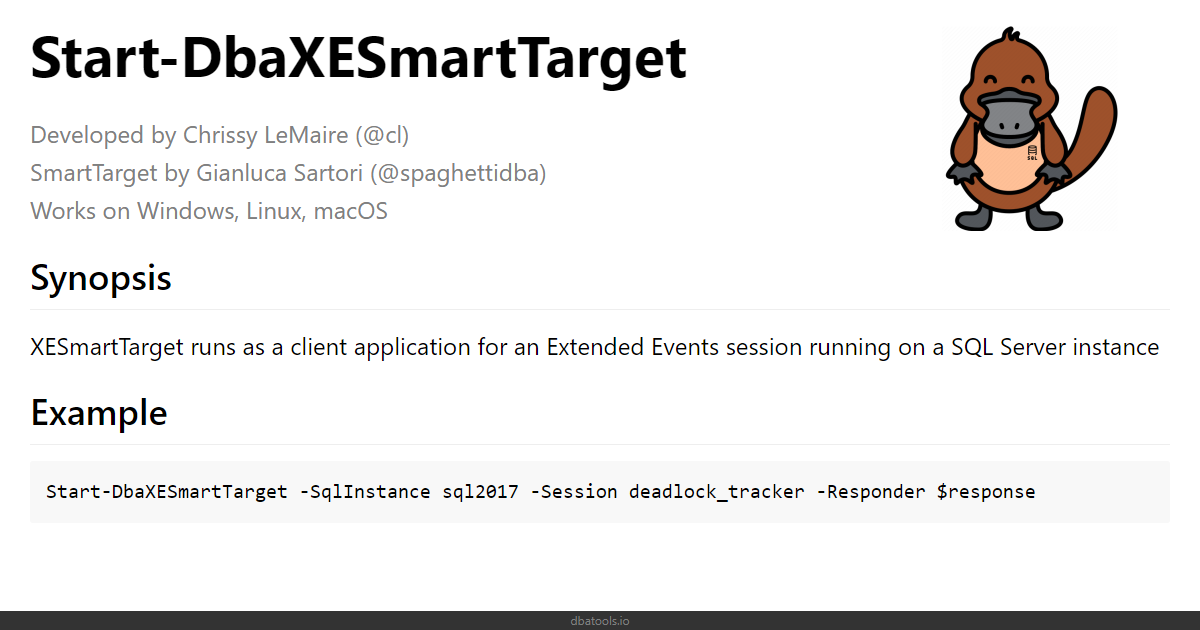The image size is (1200, 630).
Task: Click the 'Developed by Chrissy LeMaire (@cl)' line
Action: (220, 135)
